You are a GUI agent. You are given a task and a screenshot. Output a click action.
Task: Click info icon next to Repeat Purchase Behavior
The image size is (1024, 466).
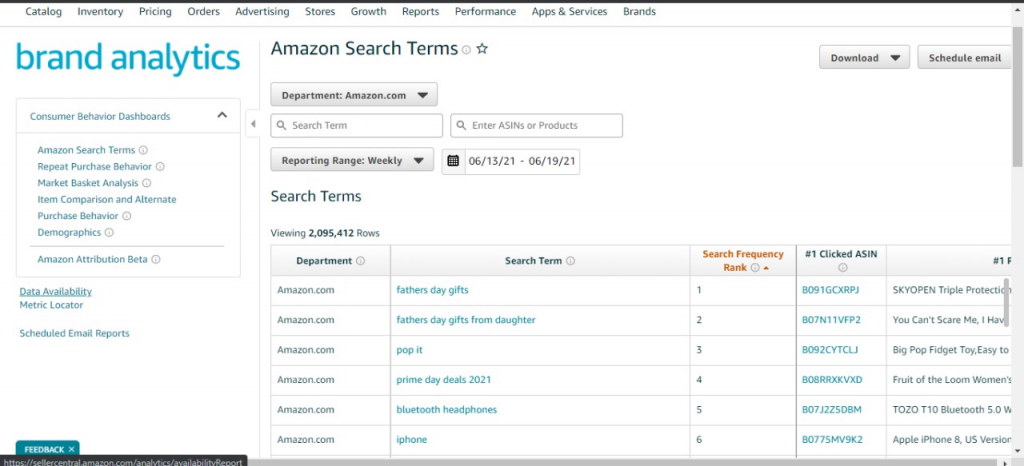(x=160, y=166)
